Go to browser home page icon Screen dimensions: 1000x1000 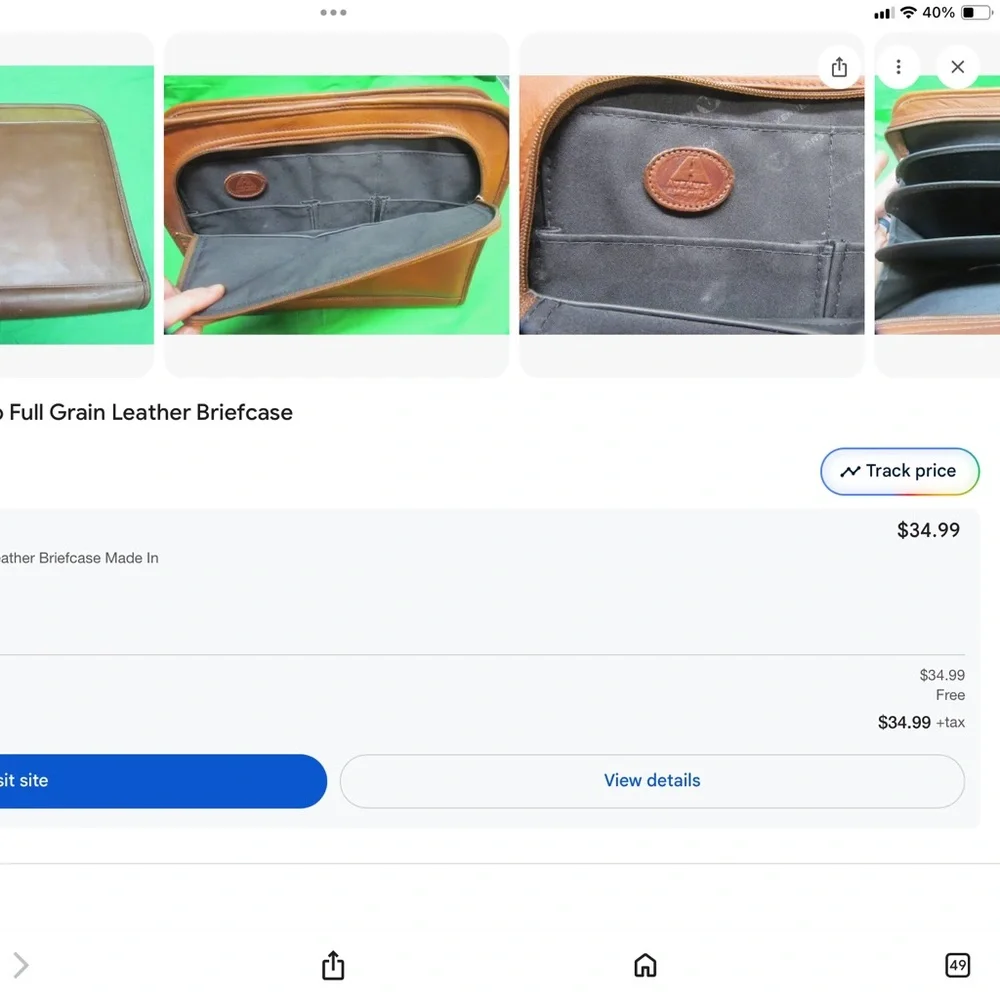(645, 965)
